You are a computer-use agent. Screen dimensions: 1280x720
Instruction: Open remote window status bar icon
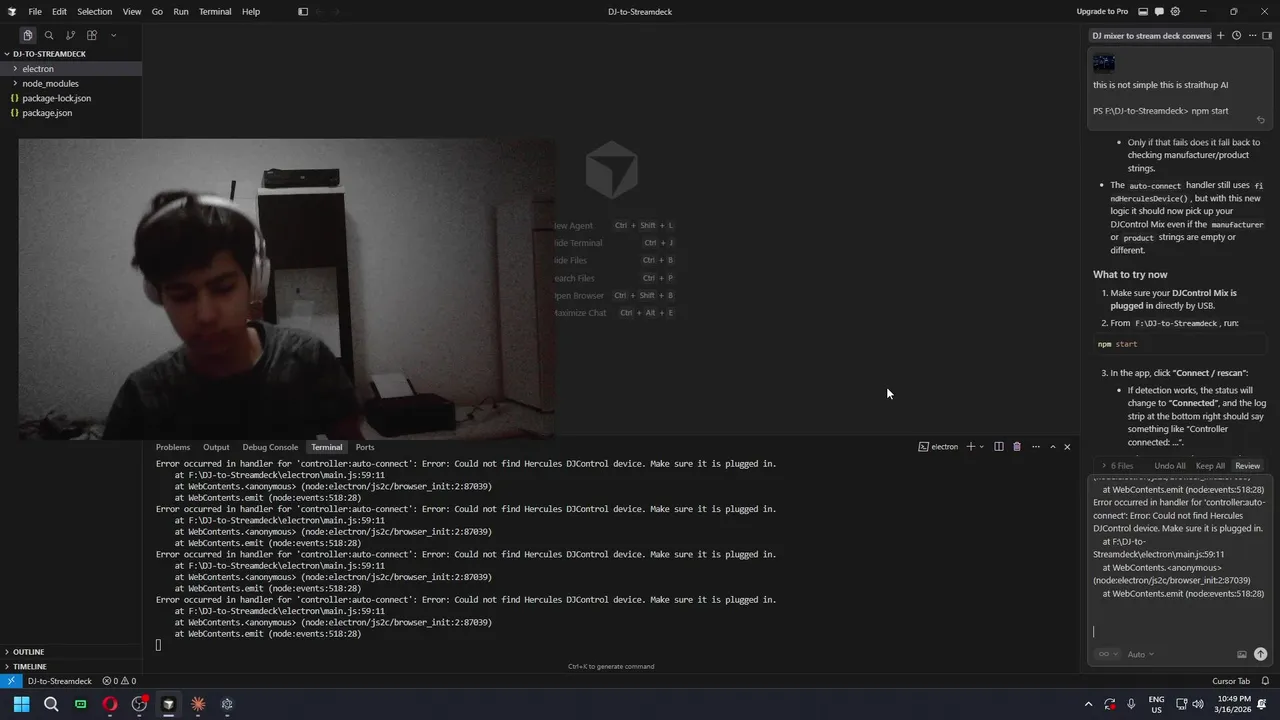click(x=10, y=681)
